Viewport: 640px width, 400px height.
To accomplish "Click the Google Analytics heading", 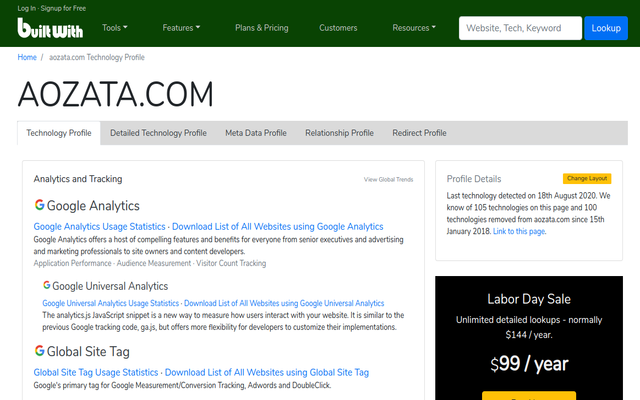I will (93, 206).
